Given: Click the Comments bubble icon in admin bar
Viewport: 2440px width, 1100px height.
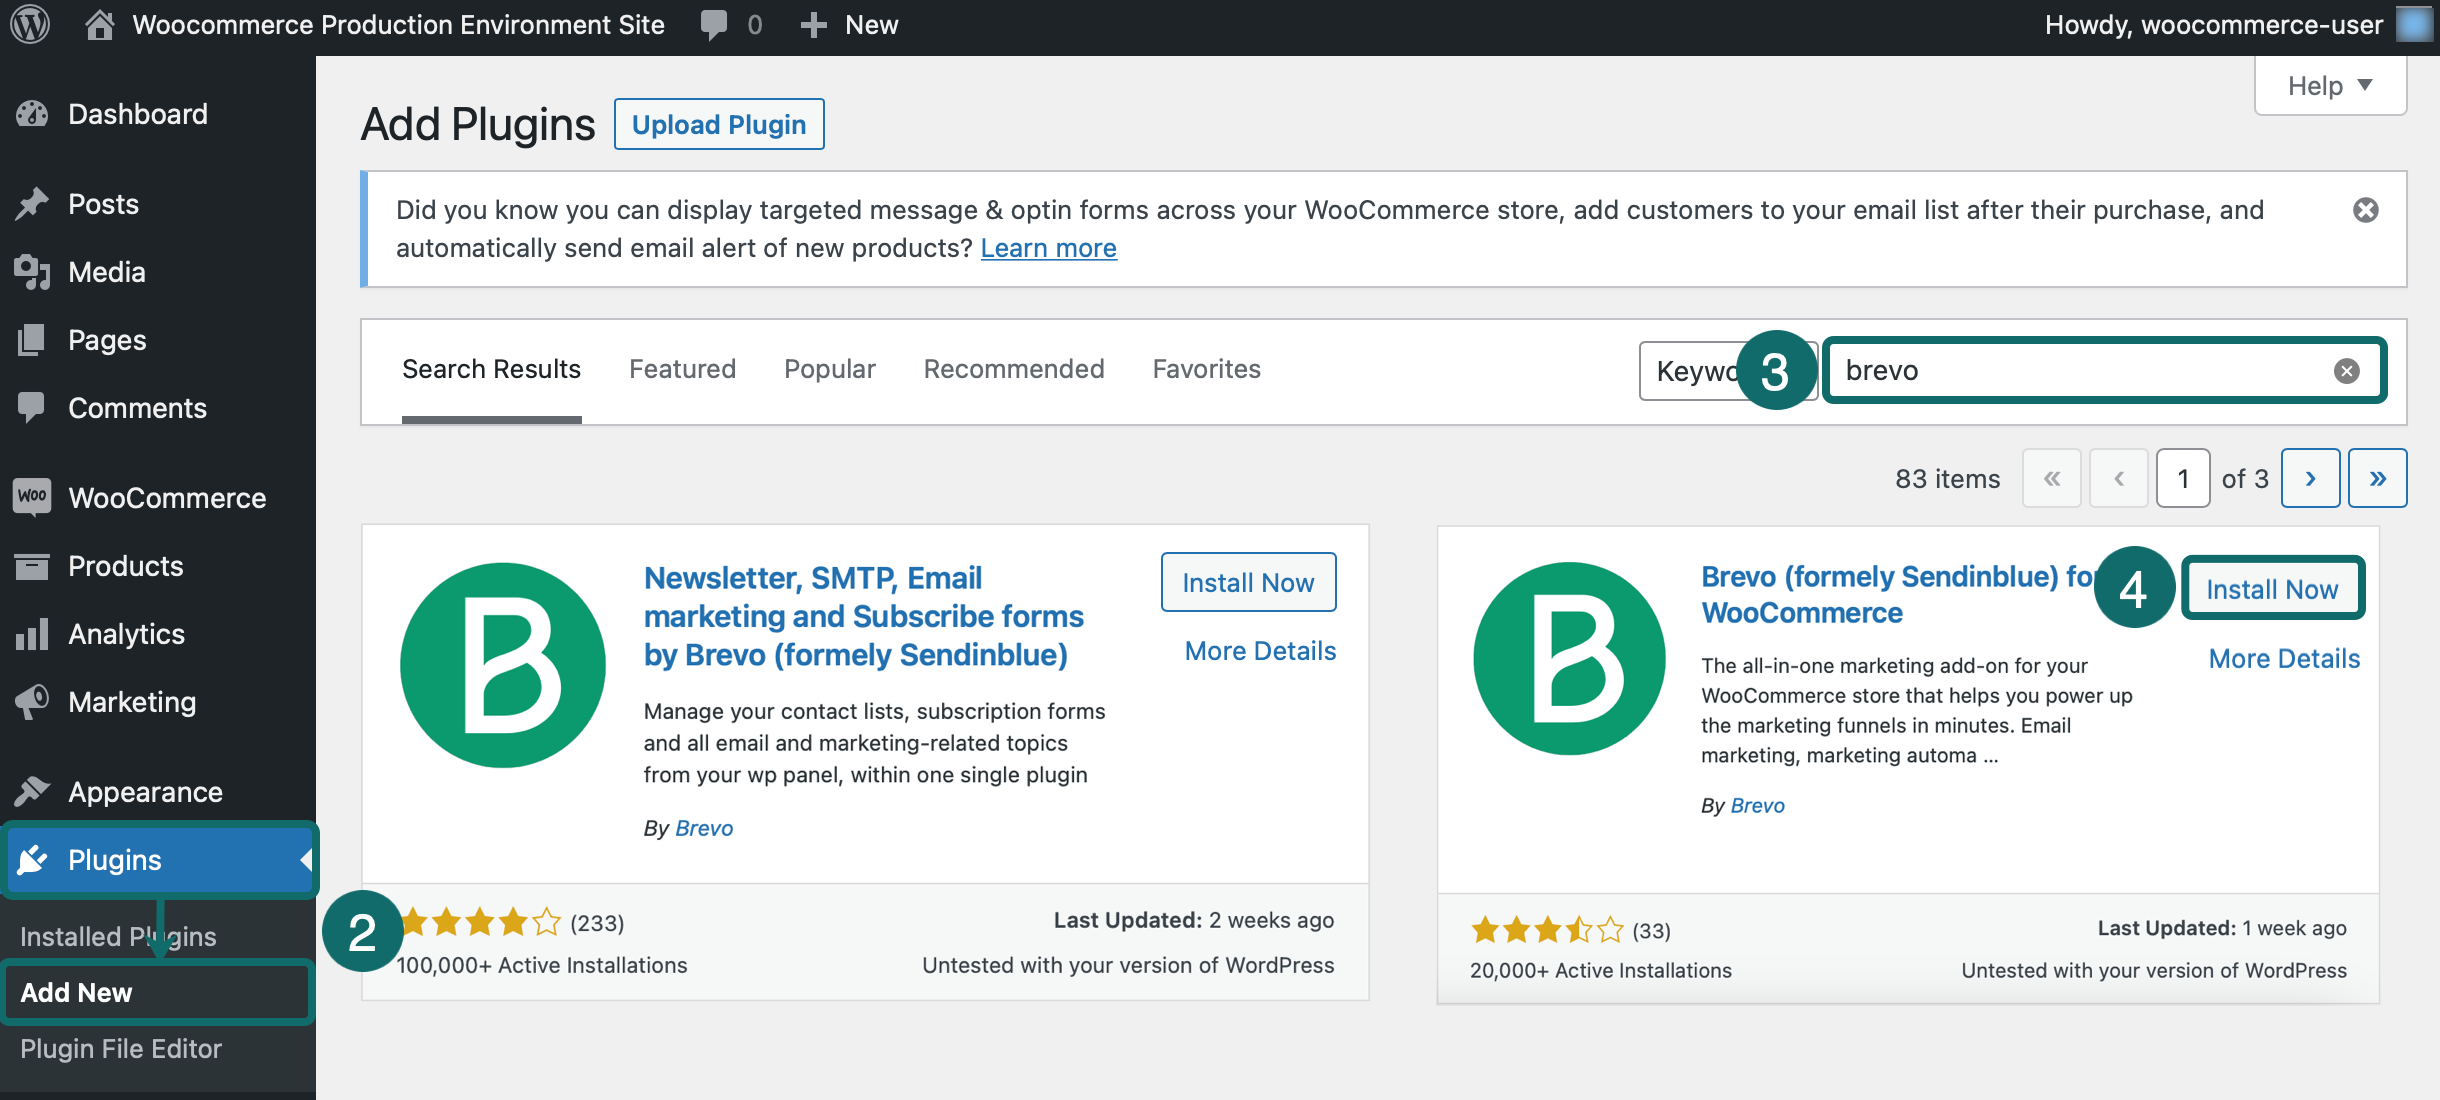Looking at the screenshot, I should (x=714, y=24).
